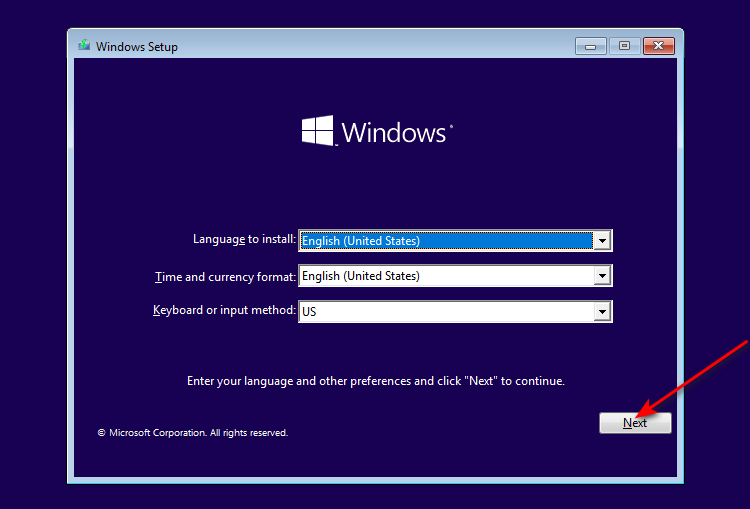Image resolution: width=750 pixels, height=509 pixels.
Task: Click the Windows Setup title text
Action: (137, 47)
